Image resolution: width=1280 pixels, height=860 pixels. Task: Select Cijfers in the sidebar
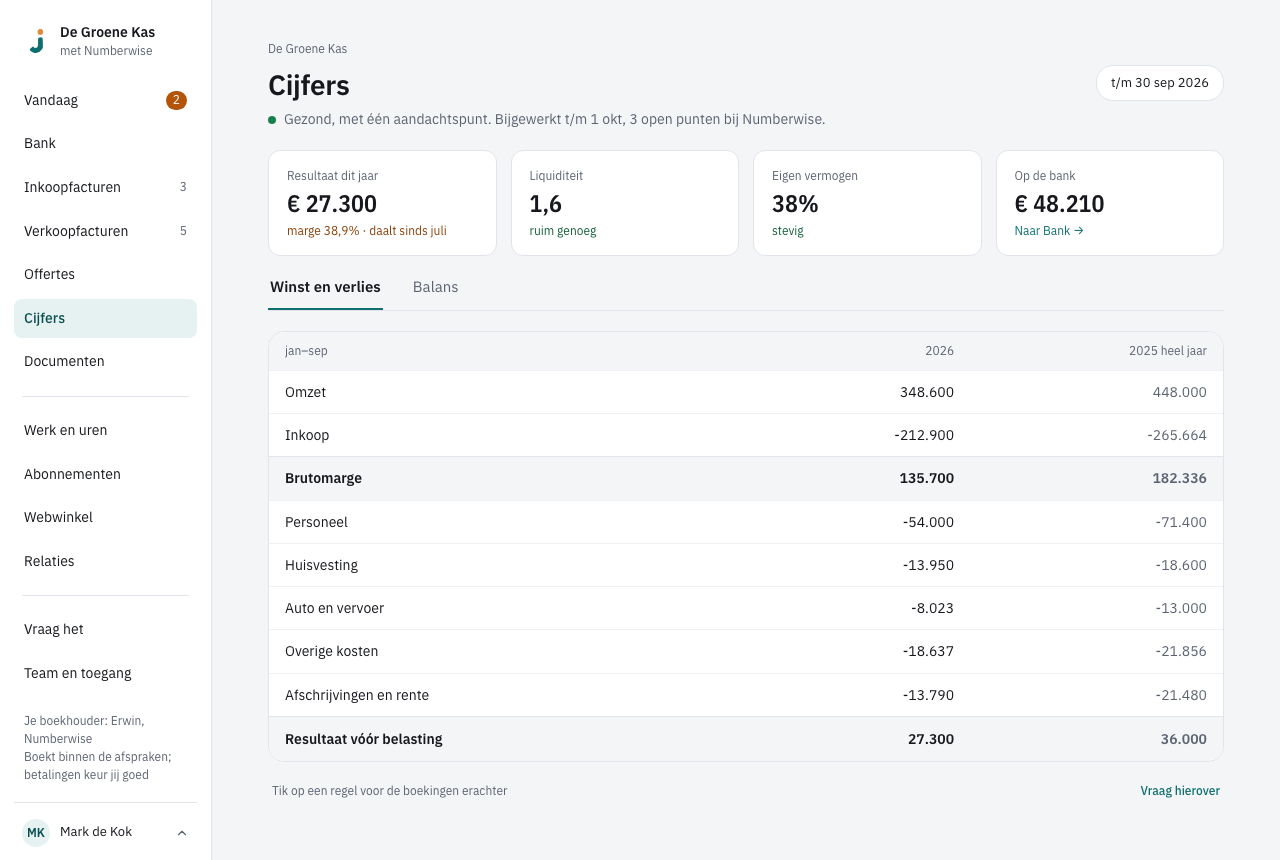[105, 318]
